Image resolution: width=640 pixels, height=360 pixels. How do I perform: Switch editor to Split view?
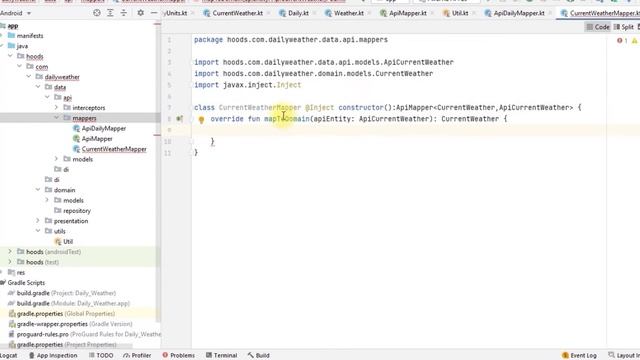pos(624,27)
